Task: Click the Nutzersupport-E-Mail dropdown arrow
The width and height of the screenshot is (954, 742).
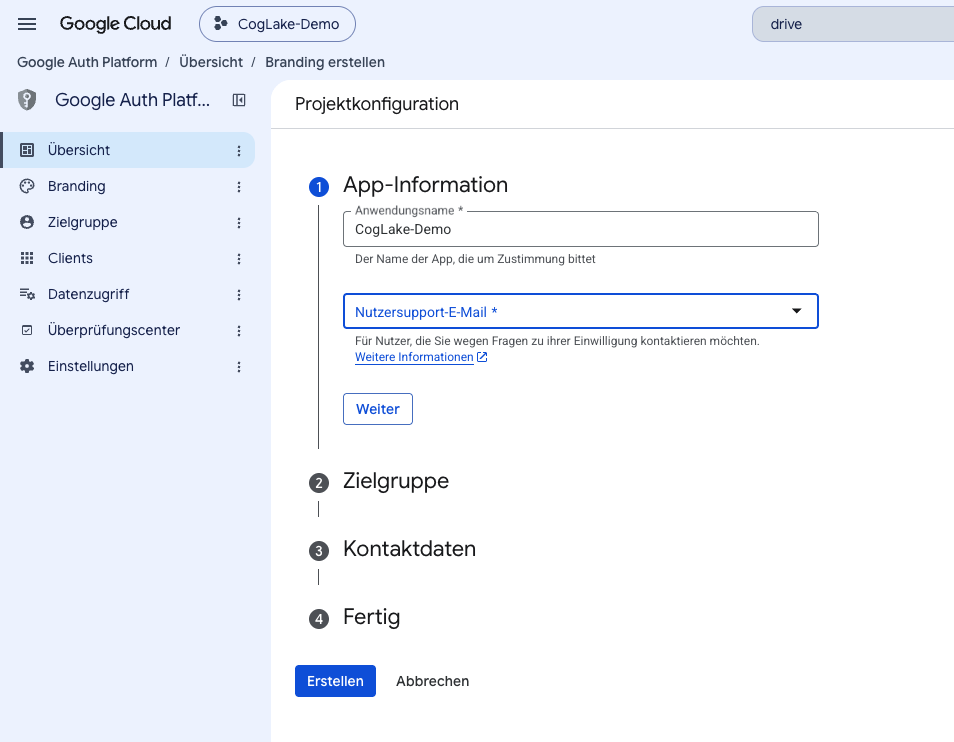Action: [x=796, y=311]
